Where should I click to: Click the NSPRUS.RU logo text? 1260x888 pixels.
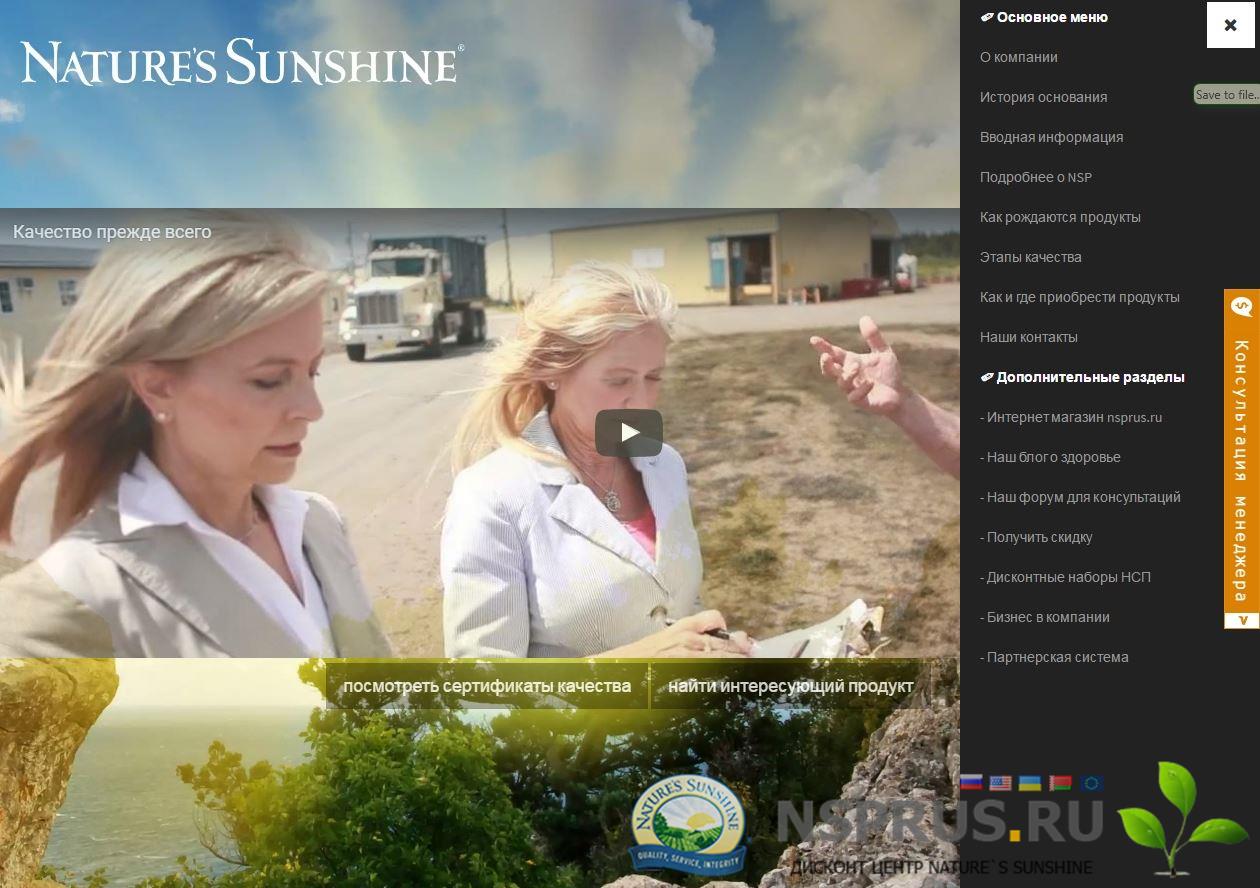[940, 821]
